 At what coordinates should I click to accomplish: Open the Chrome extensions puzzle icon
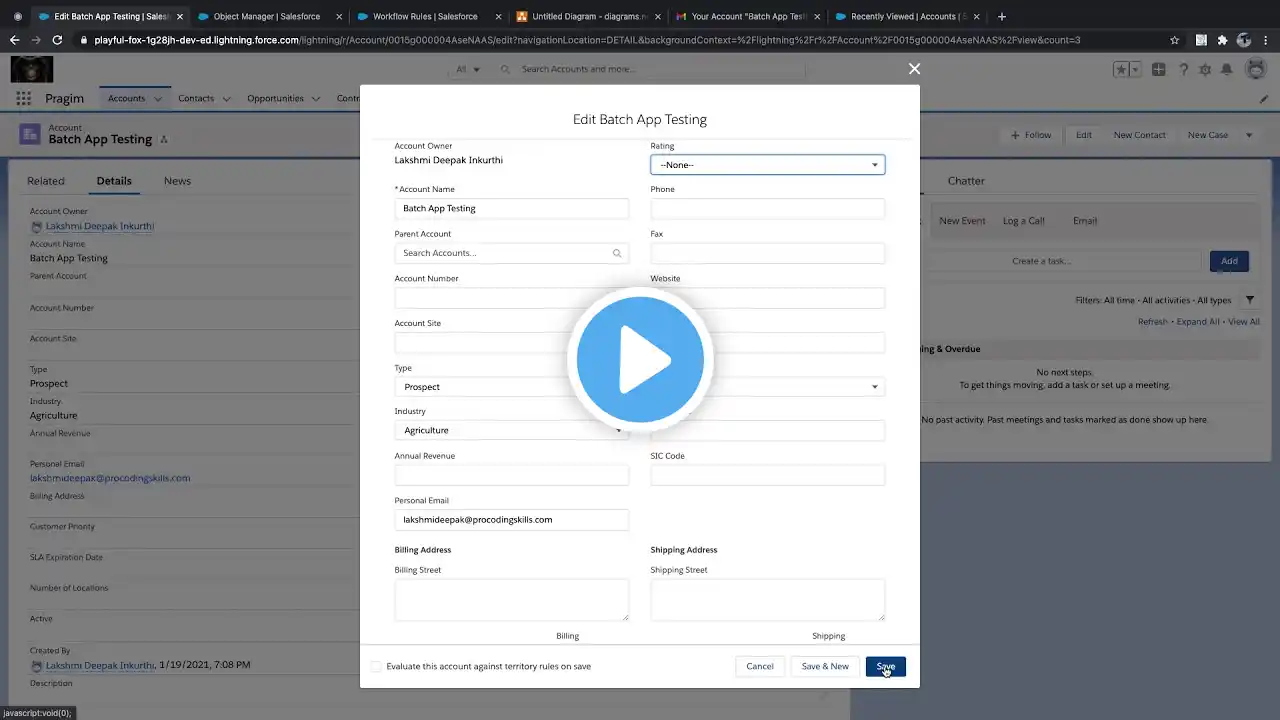point(1222,40)
